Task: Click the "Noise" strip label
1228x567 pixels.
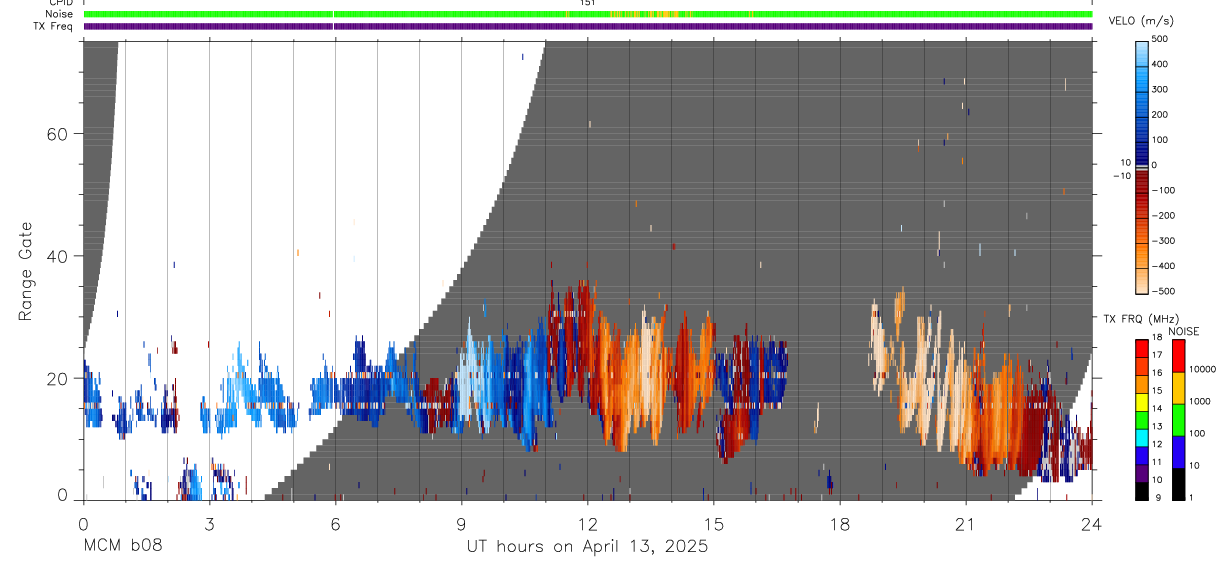Action: 58,14
